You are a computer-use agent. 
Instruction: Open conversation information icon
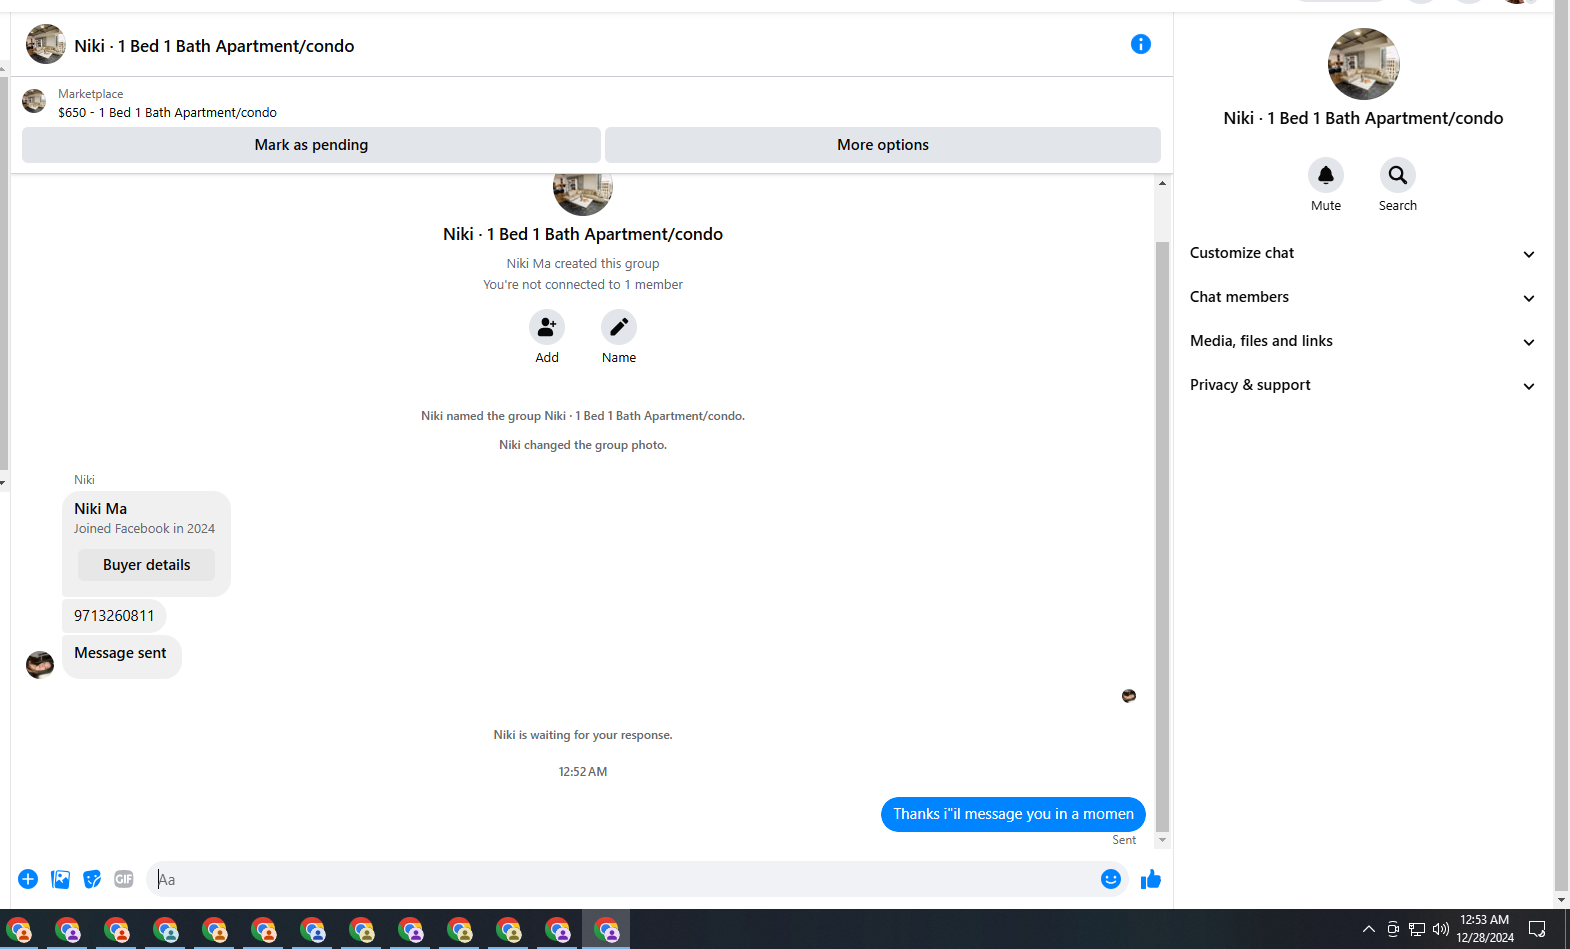1141,44
